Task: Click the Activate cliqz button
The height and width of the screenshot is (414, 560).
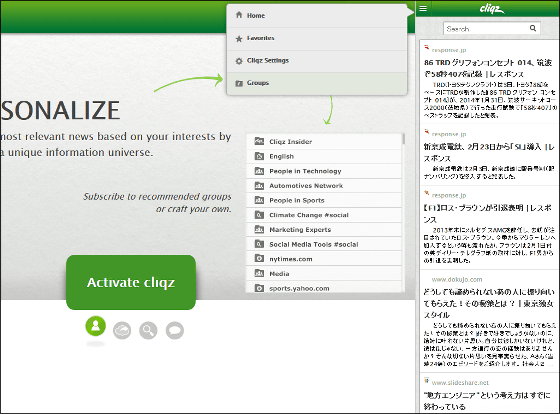Action: point(131,282)
